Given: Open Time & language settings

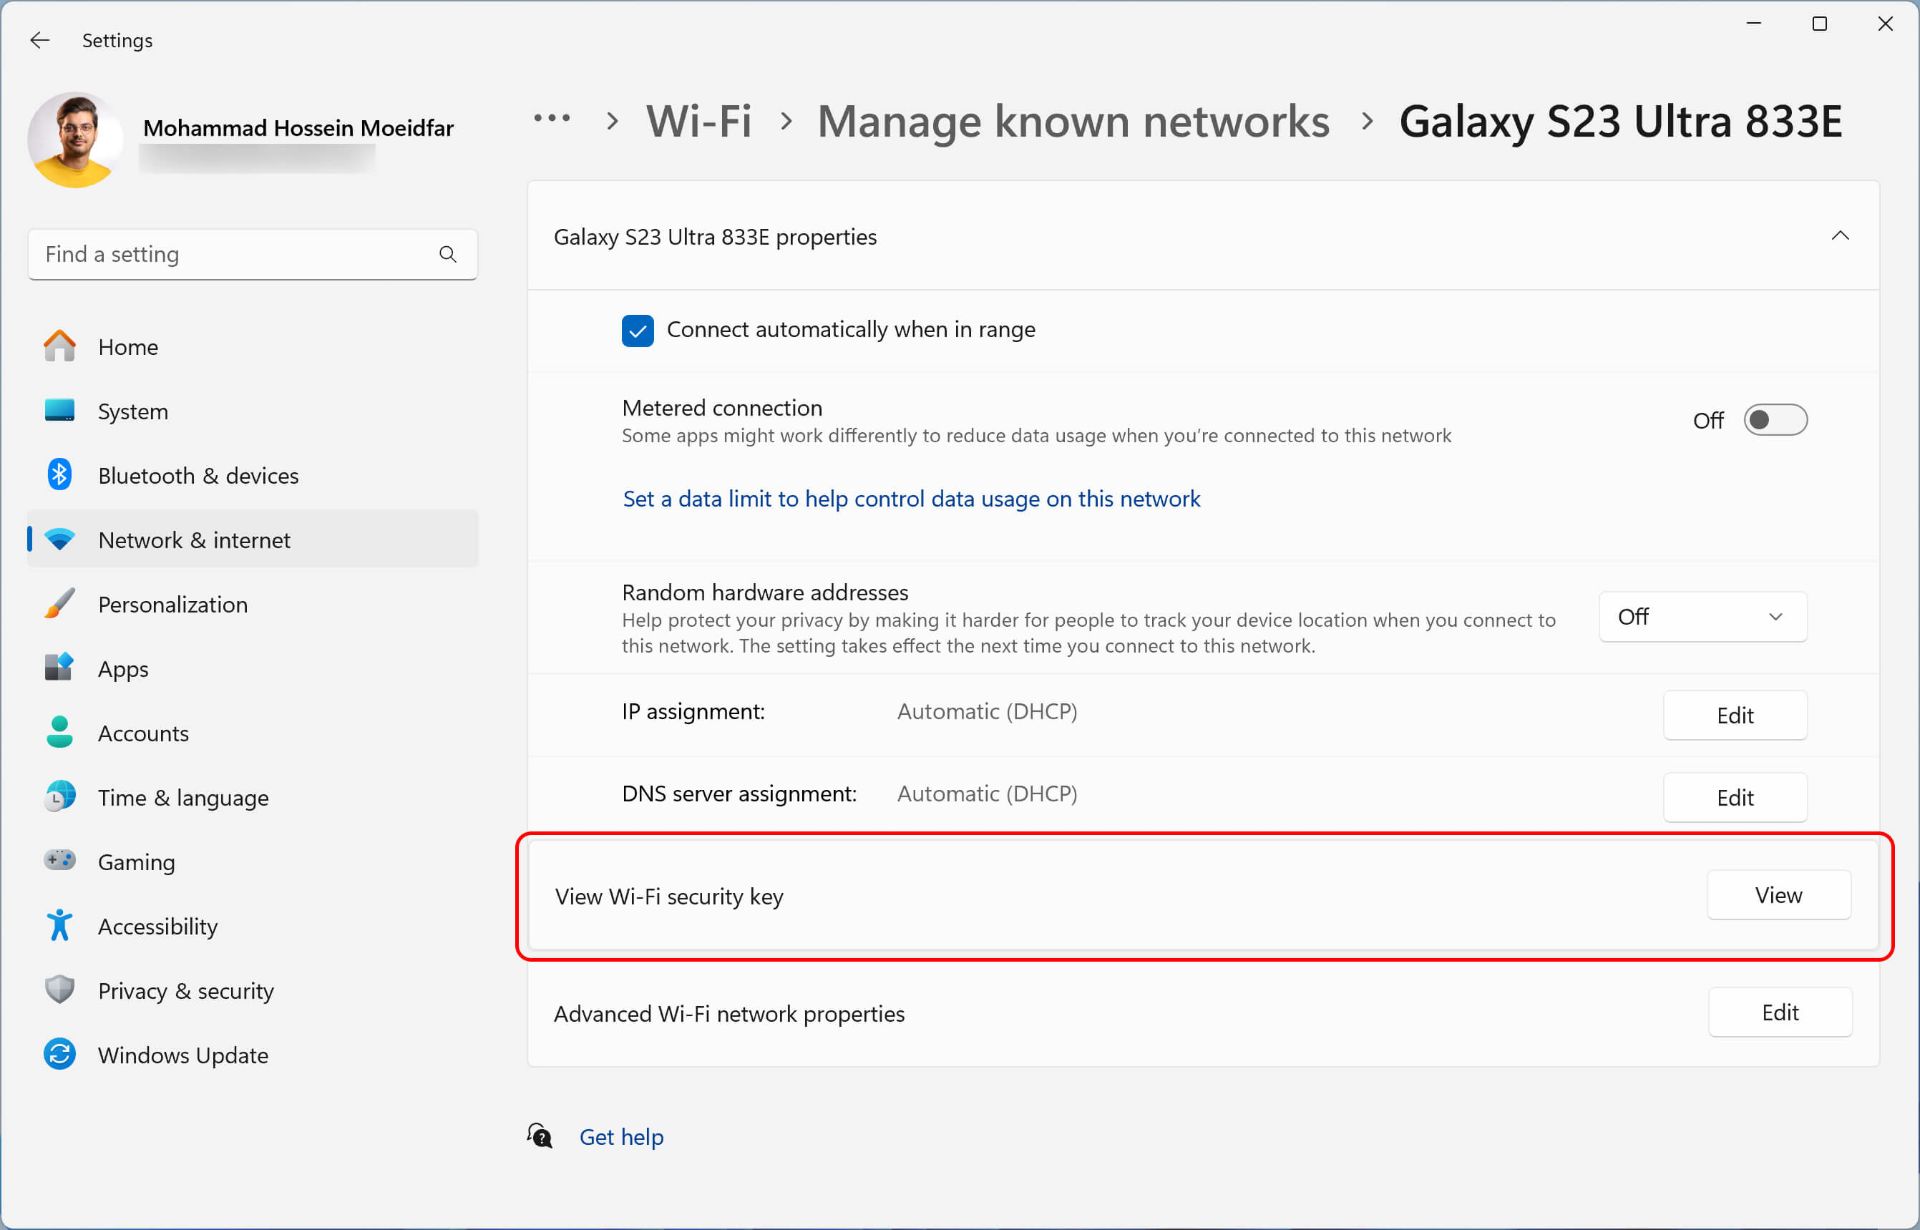Looking at the screenshot, I should click(x=252, y=797).
